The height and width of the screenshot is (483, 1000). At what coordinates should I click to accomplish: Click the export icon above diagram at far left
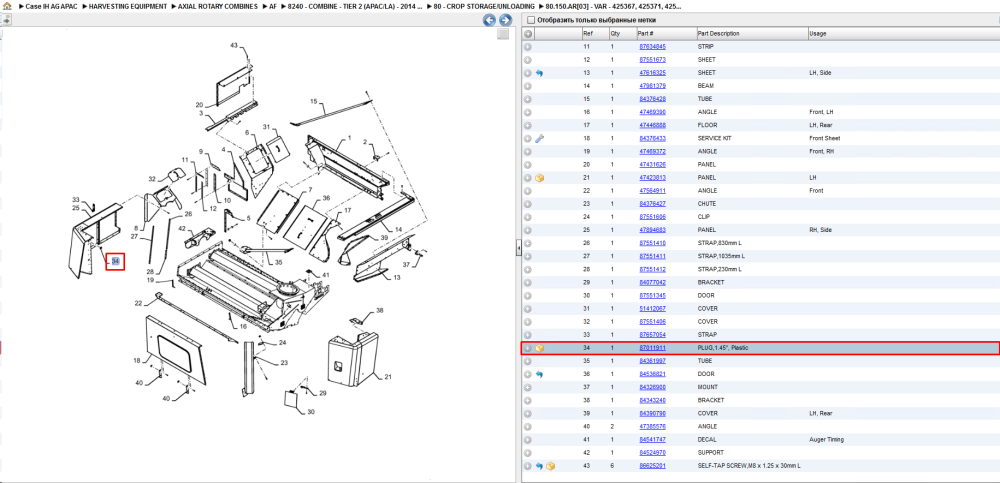pyautogui.click(x=5, y=20)
